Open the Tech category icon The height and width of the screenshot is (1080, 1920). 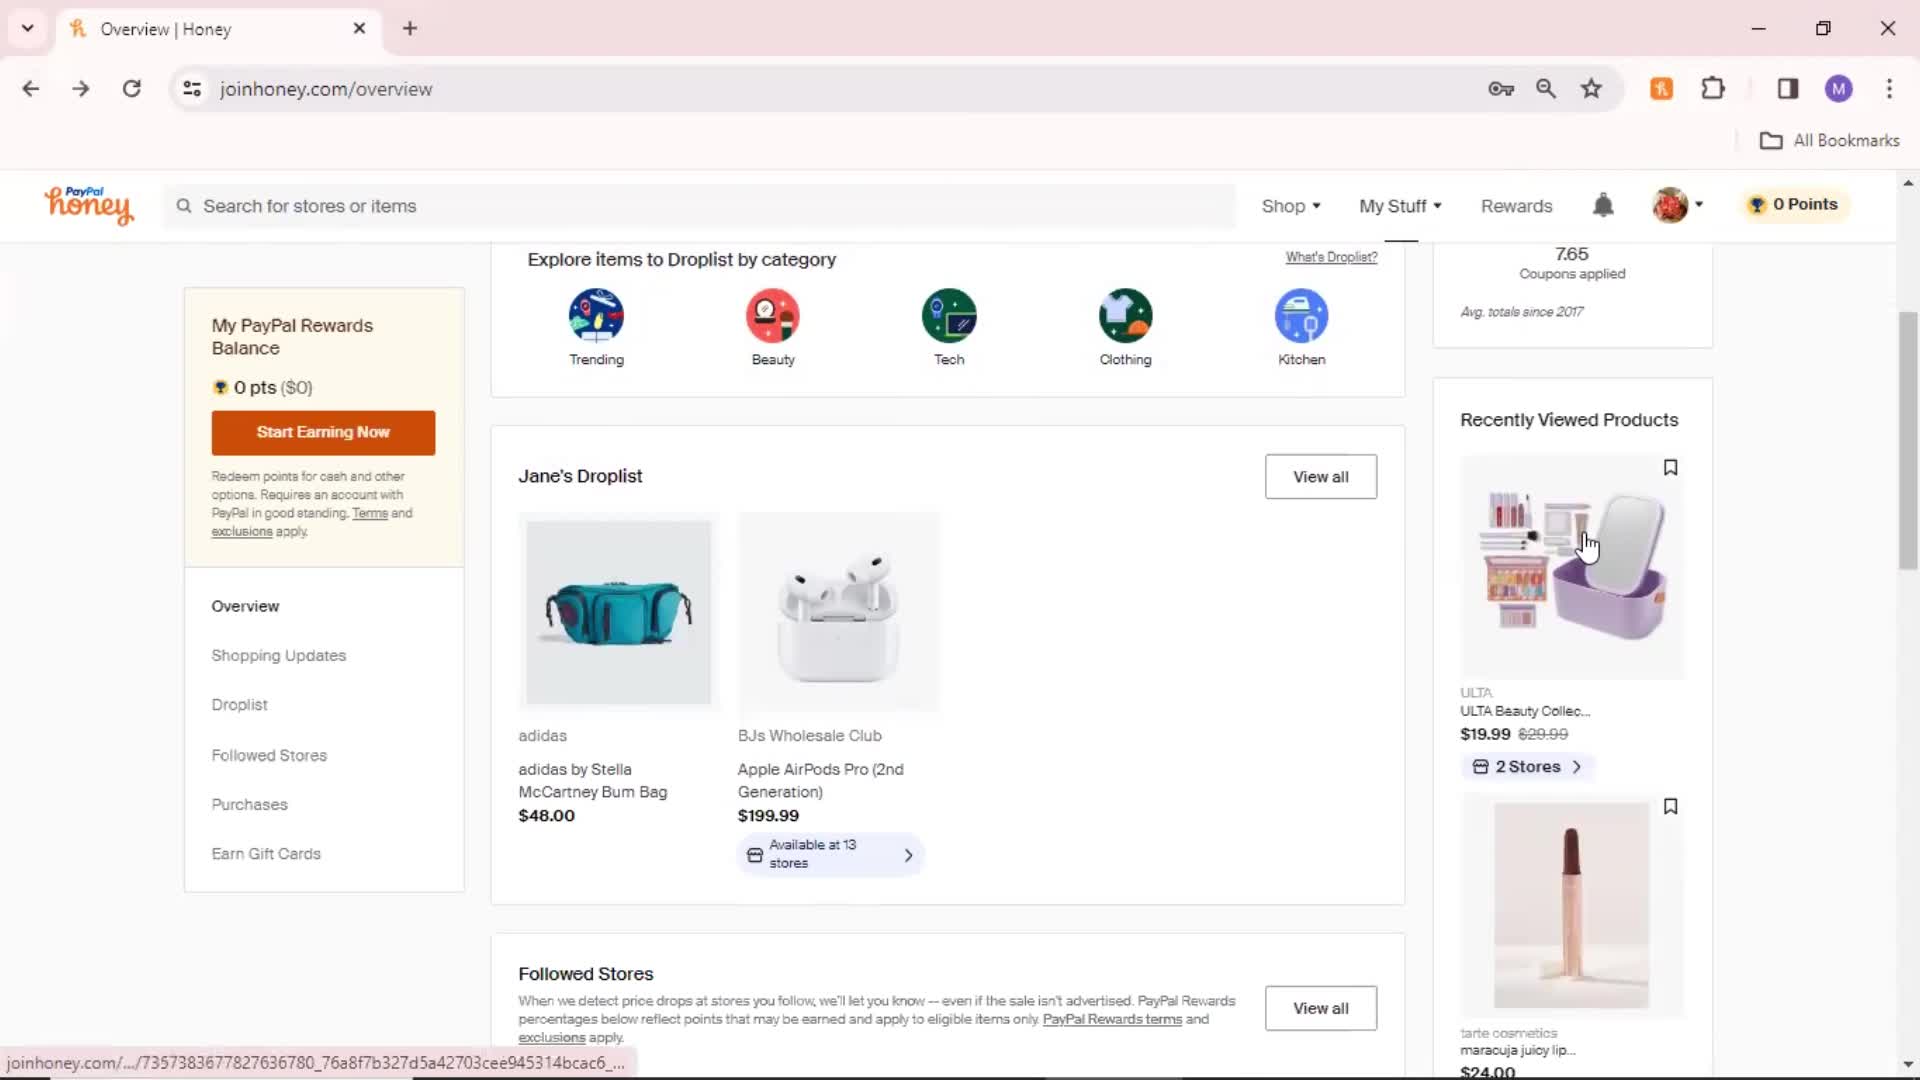click(x=949, y=316)
